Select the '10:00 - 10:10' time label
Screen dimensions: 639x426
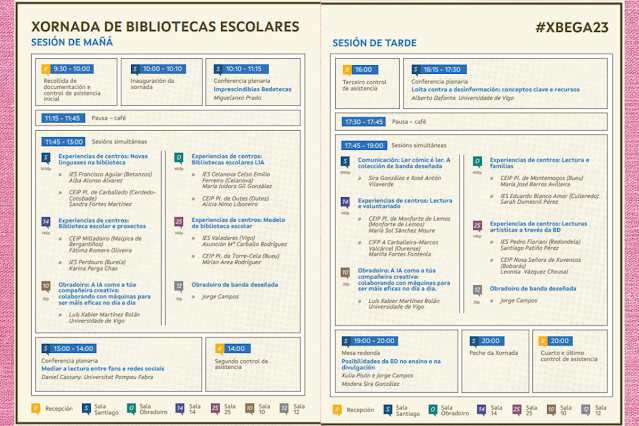coord(162,69)
